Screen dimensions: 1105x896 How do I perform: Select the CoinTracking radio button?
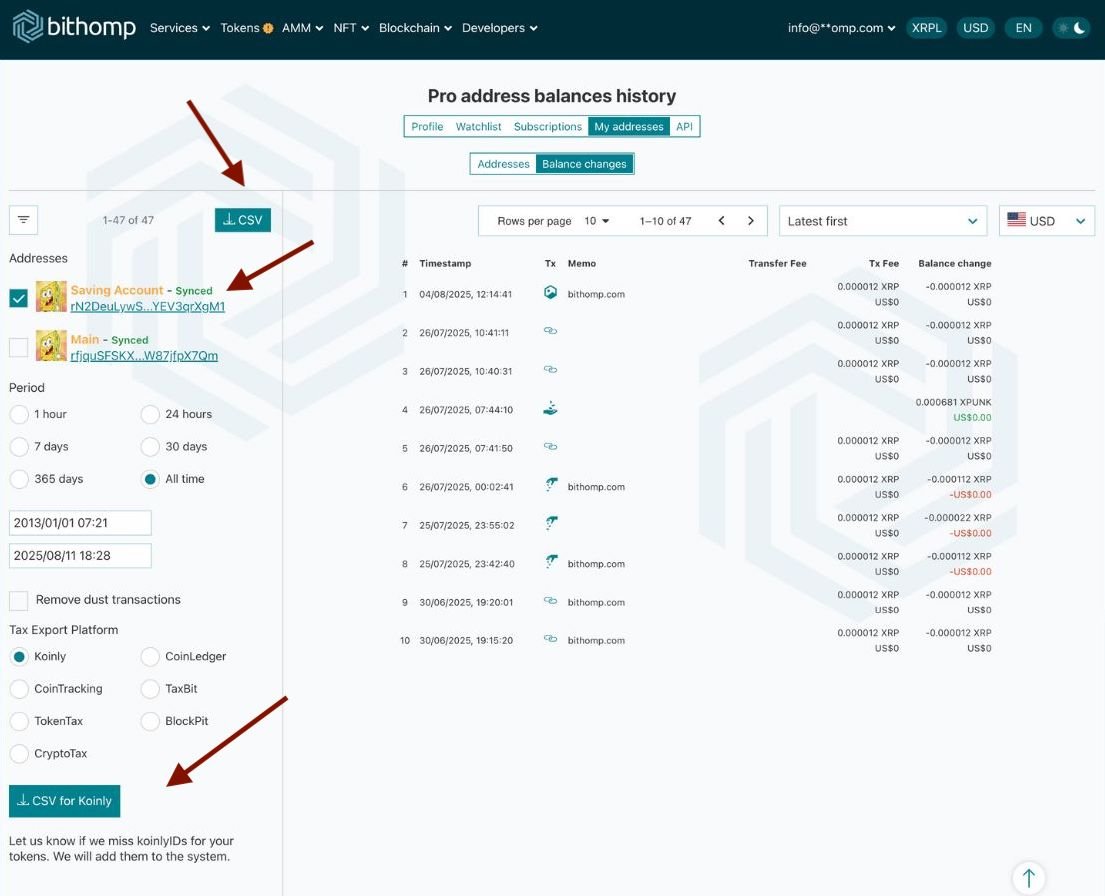(19, 689)
